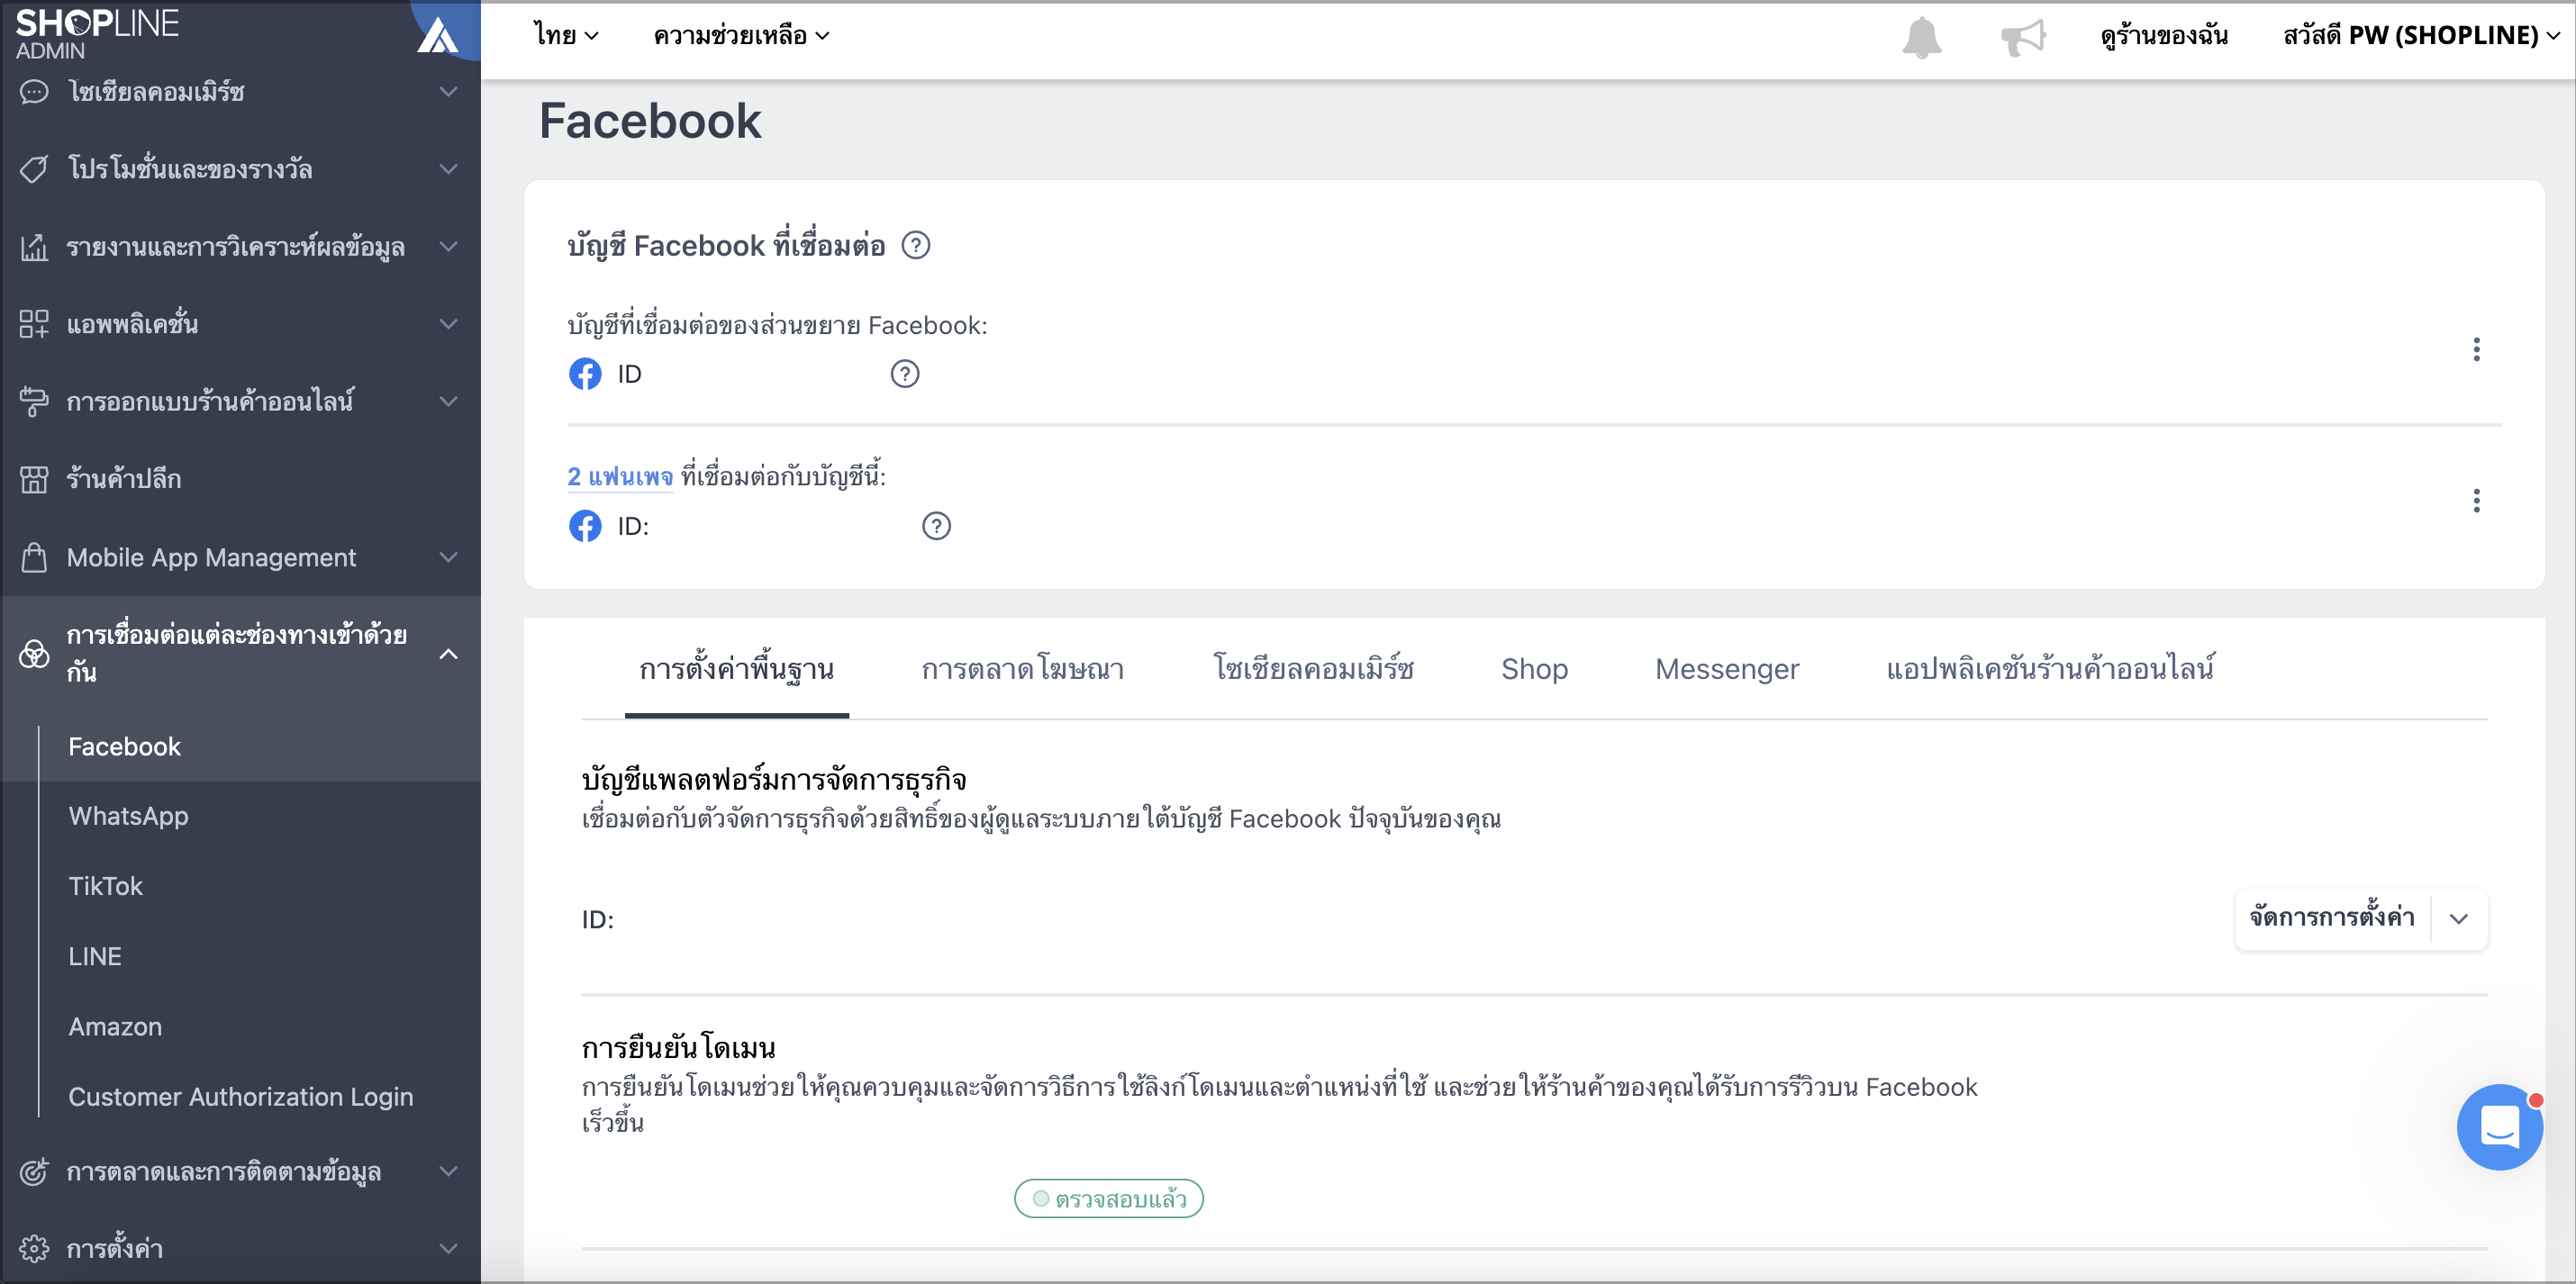
Task: Click the chart icon for รายงานและการวิเคราะห์ผลข้อมูล
Action: click(34, 247)
